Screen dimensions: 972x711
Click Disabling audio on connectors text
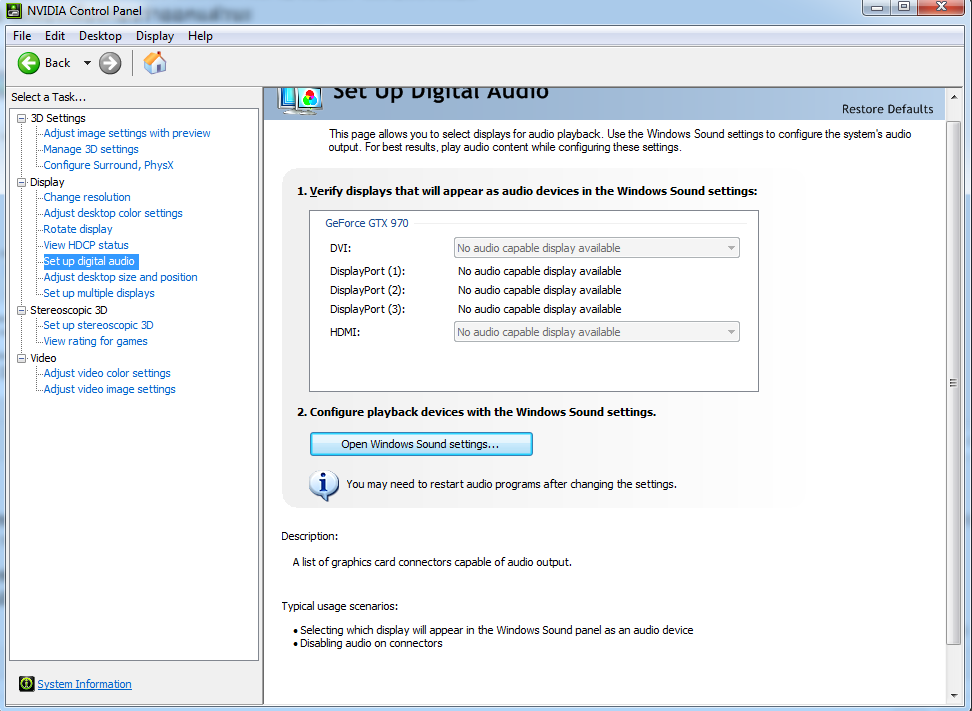(371, 643)
